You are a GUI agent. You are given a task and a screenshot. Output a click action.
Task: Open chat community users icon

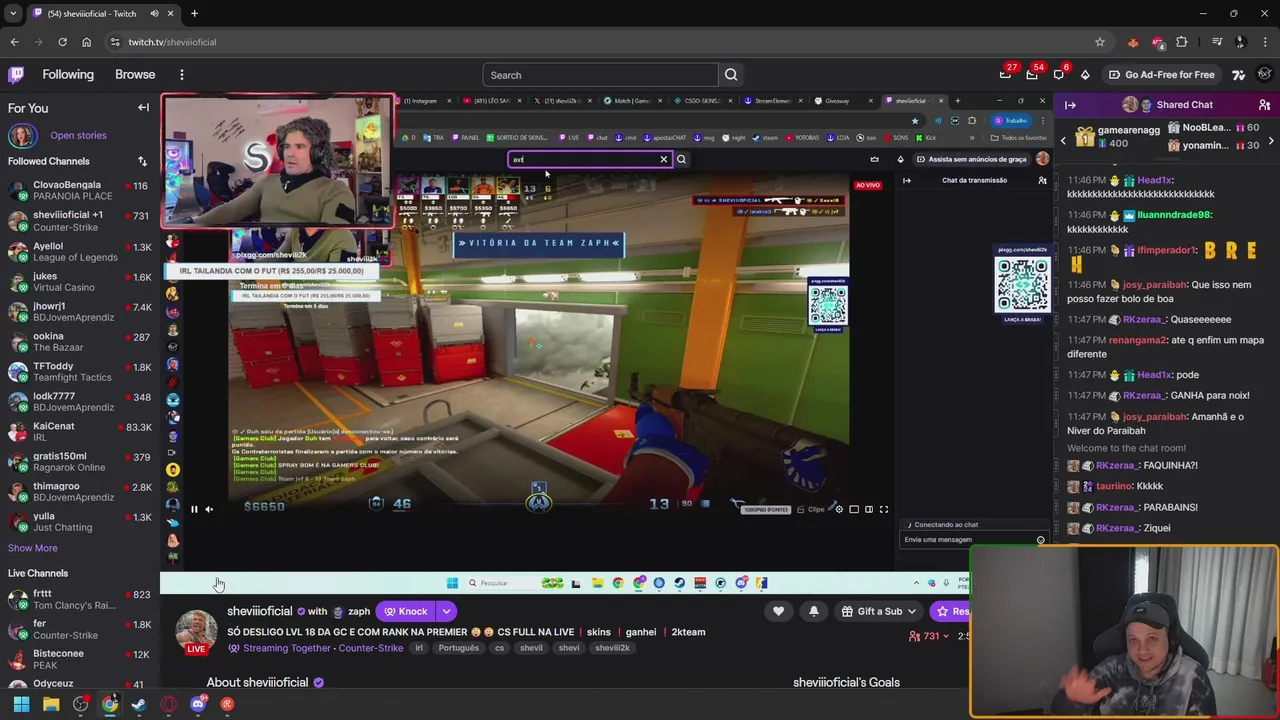[1264, 105]
